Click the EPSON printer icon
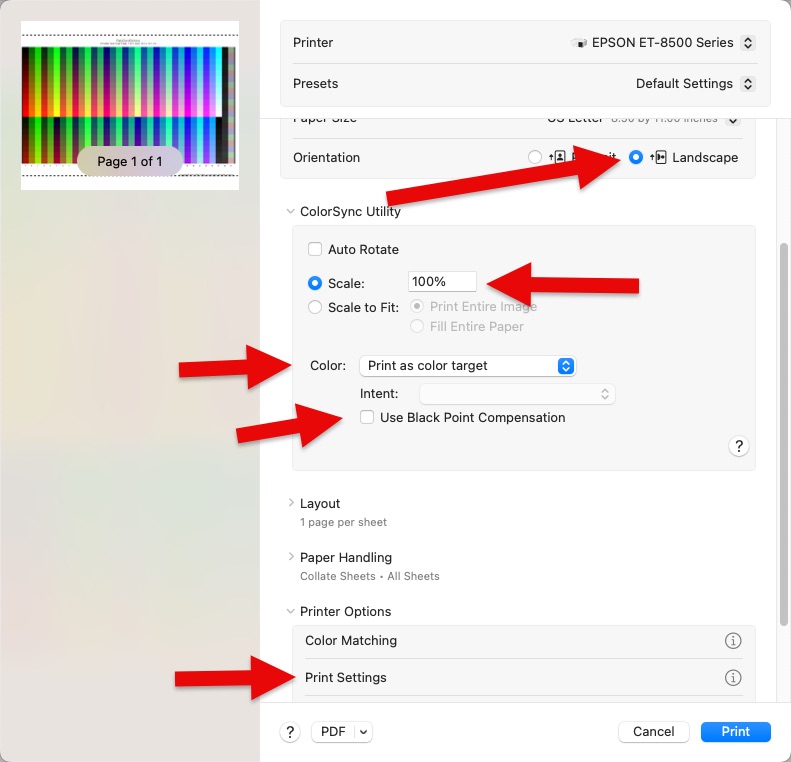The width and height of the screenshot is (791, 762). (x=578, y=43)
